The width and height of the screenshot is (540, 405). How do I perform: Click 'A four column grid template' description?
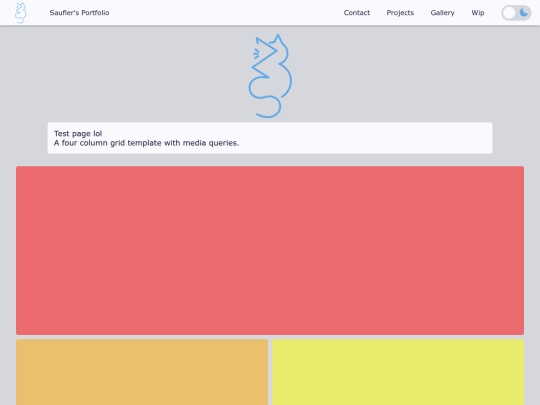point(146,143)
